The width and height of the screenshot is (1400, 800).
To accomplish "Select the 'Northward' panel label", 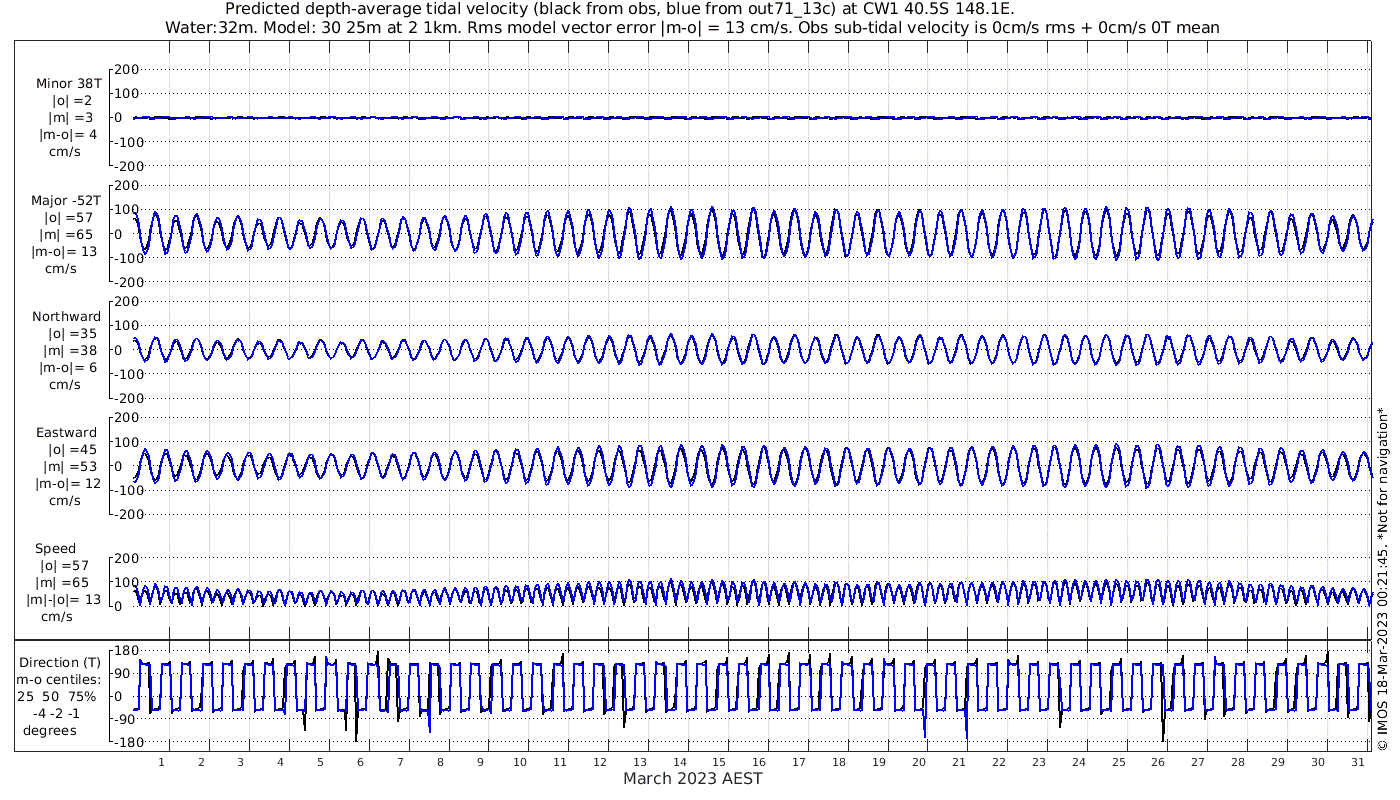I will (x=66, y=316).
